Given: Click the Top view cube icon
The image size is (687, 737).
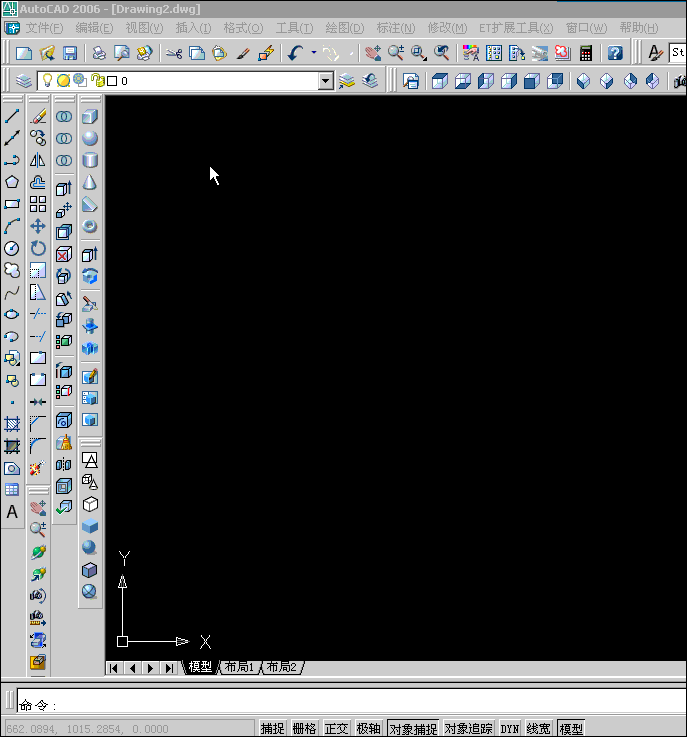Looking at the screenshot, I should click(x=440, y=81).
